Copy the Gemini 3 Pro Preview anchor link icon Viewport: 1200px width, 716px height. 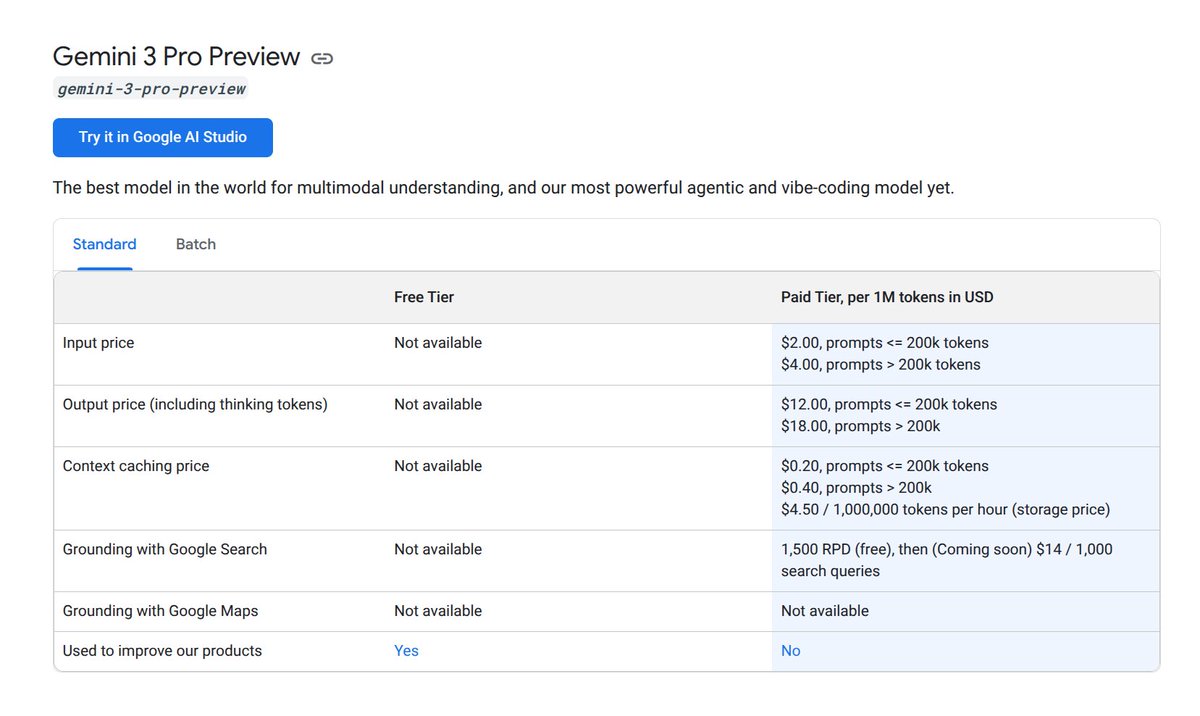tap(322, 58)
